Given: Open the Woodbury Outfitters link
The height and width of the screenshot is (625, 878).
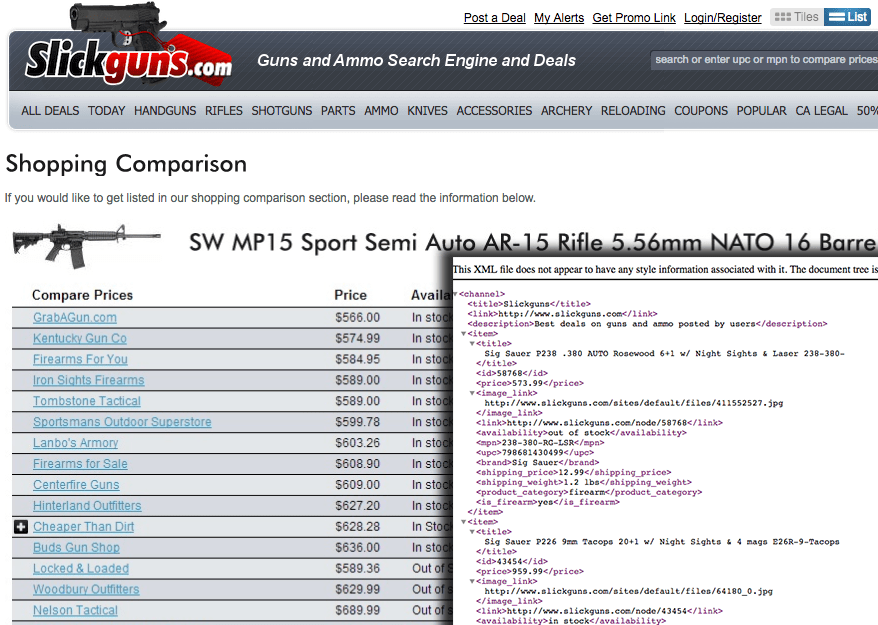Looking at the screenshot, I should pos(86,589).
